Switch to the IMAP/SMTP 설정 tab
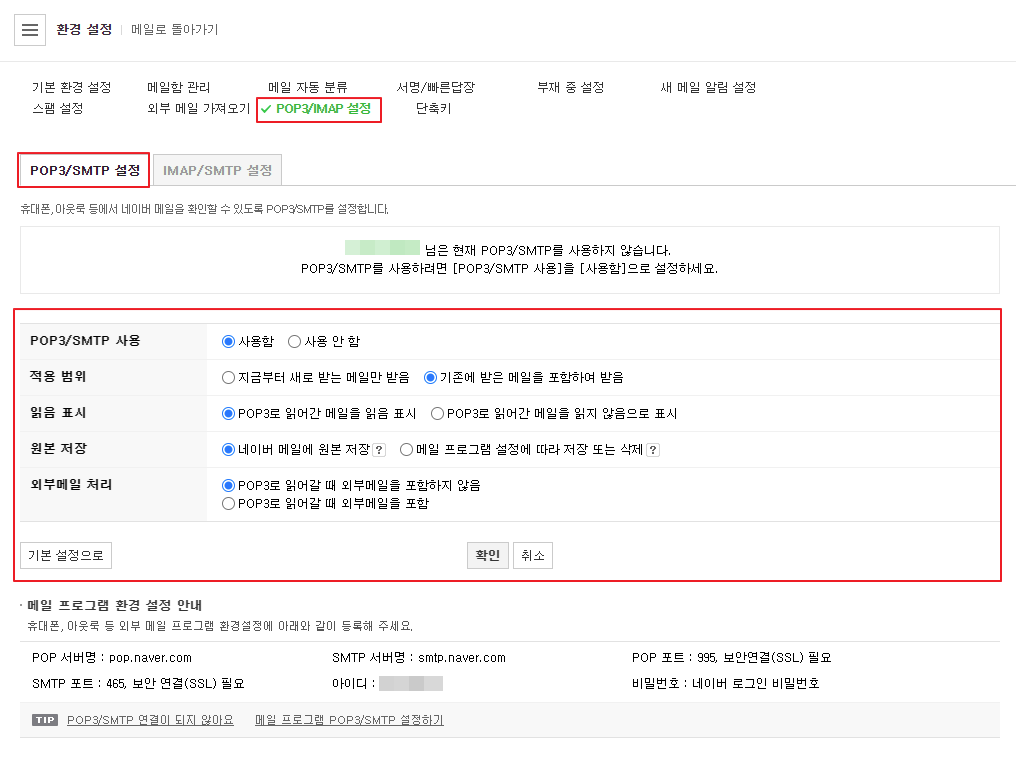Screen dimensions: 1016x771 coord(217,170)
